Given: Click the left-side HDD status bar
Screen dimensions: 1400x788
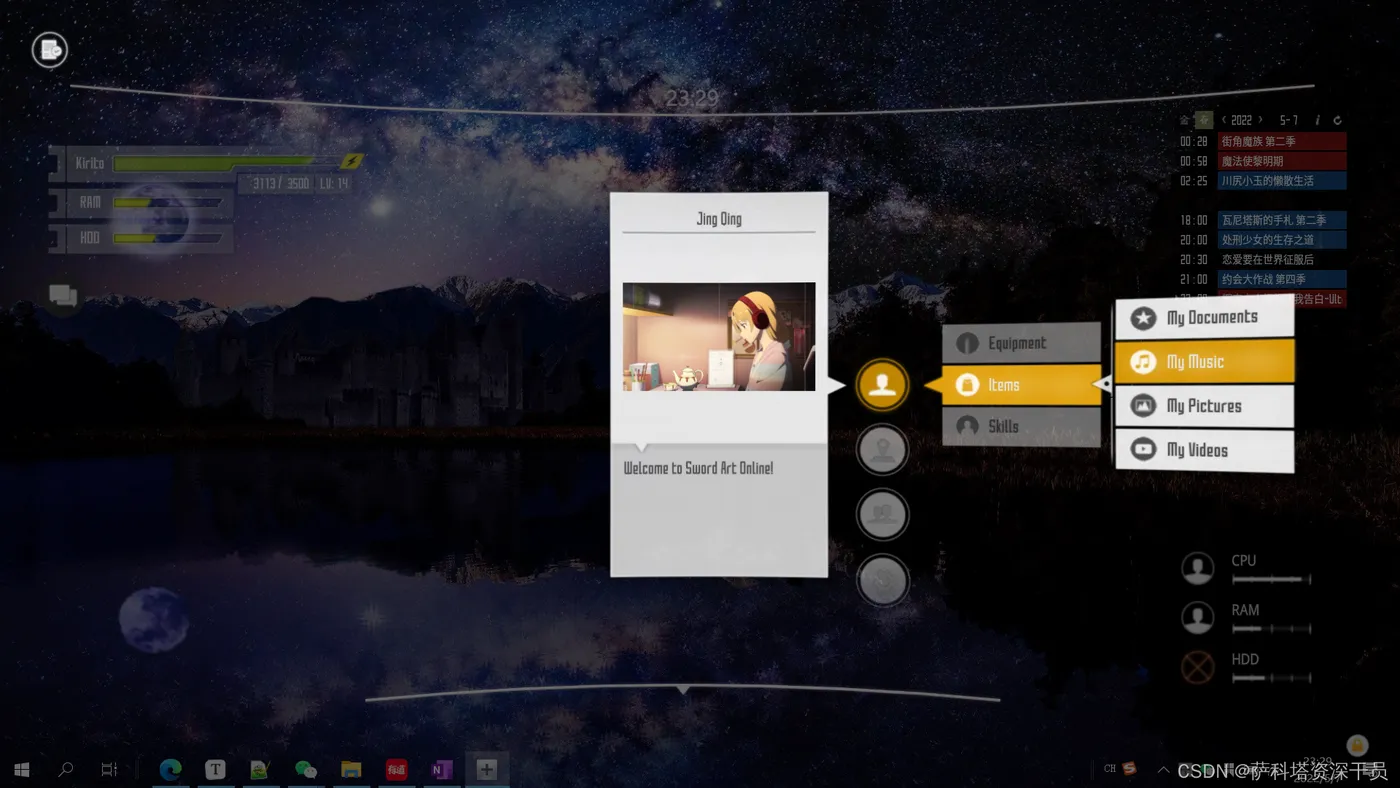Looking at the screenshot, I should tap(168, 238).
